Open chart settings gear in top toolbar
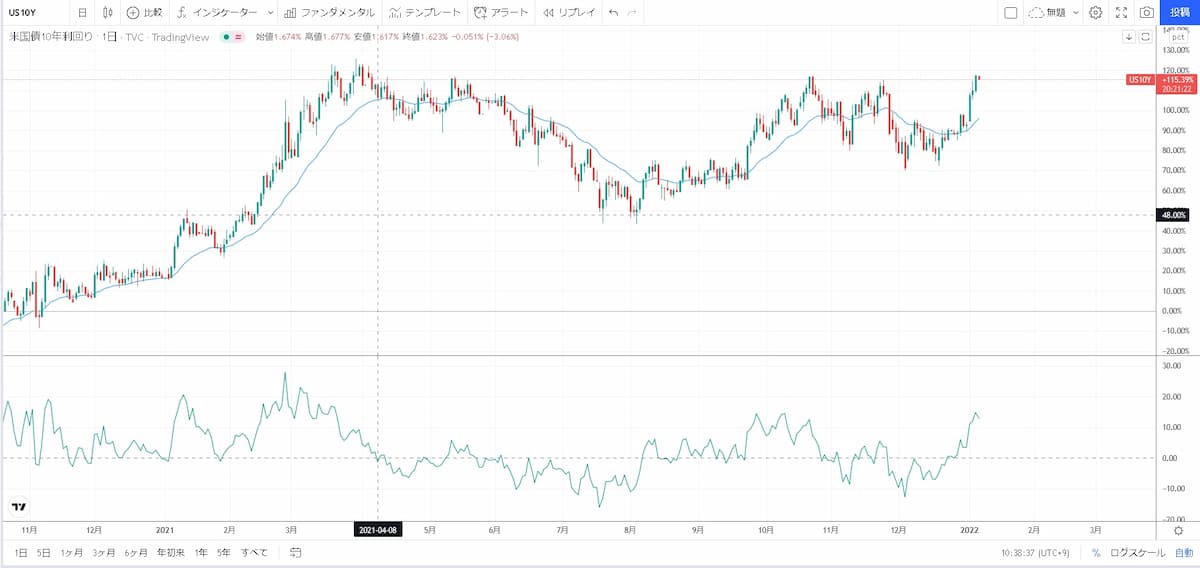 point(1096,13)
